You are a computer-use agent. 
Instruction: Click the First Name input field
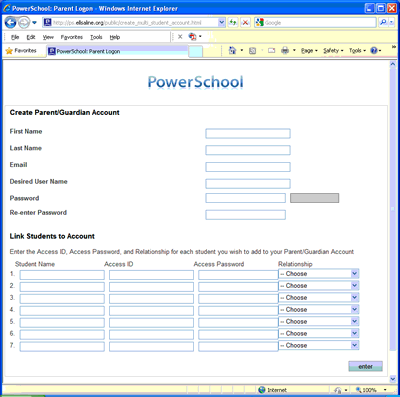click(x=248, y=134)
